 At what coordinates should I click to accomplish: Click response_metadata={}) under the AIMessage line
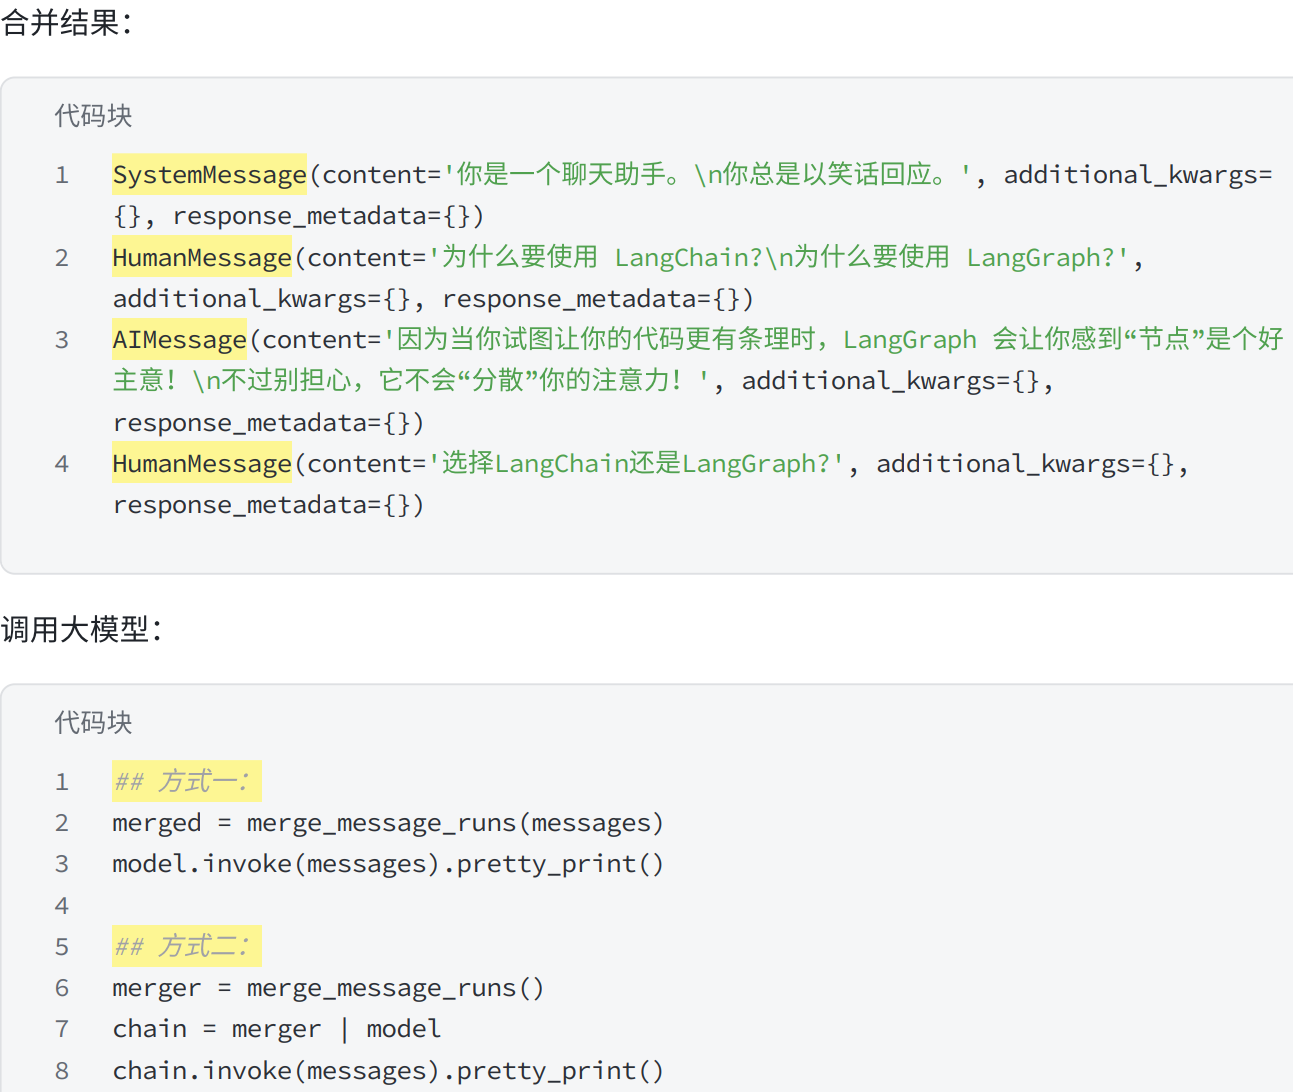[x=268, y=423]
